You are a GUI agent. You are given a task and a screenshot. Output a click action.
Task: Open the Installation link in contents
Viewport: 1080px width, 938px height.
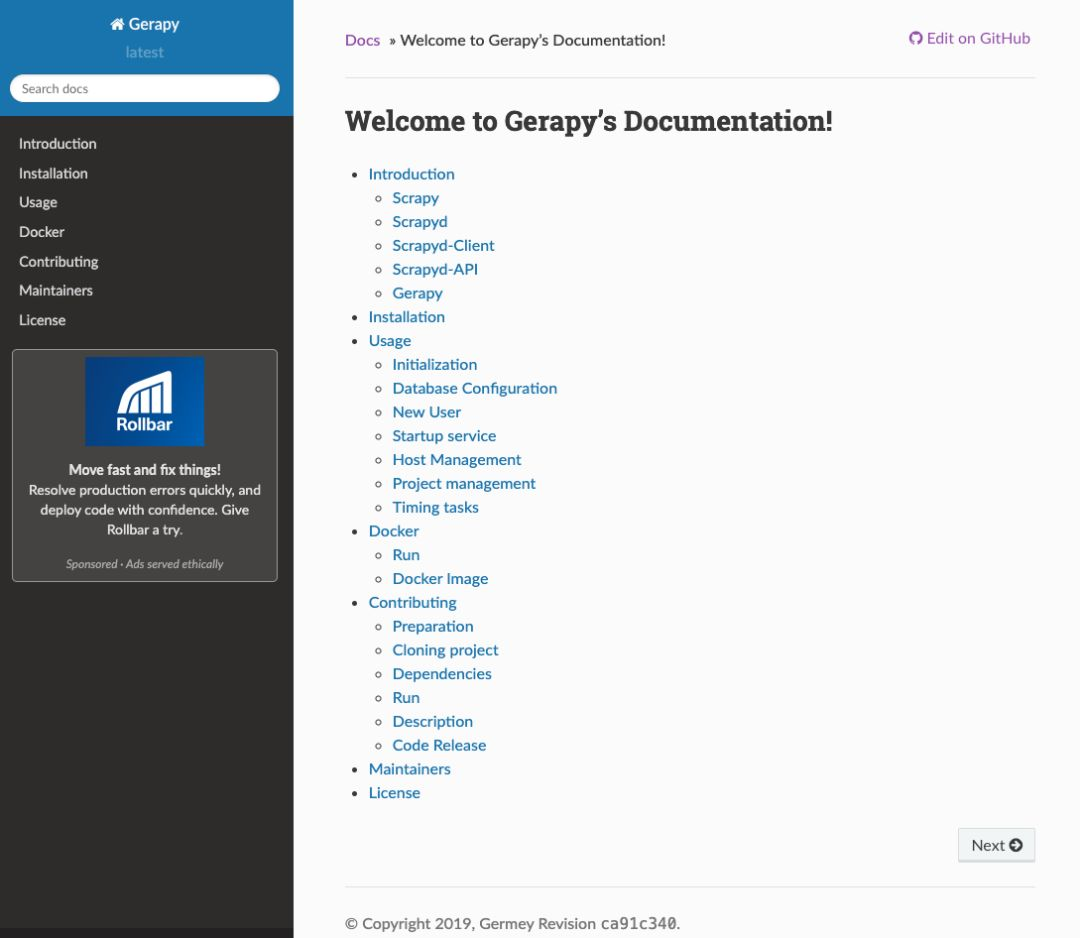[406, 317]
